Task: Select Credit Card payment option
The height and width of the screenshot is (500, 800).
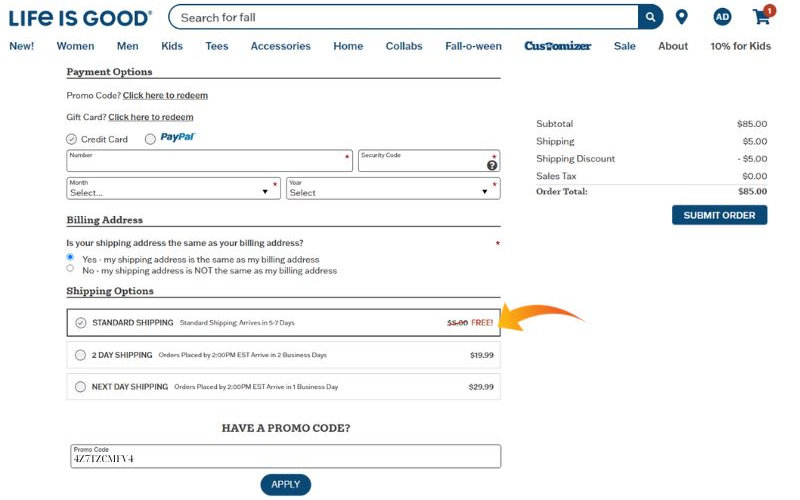Action: [x=72, y=139]
